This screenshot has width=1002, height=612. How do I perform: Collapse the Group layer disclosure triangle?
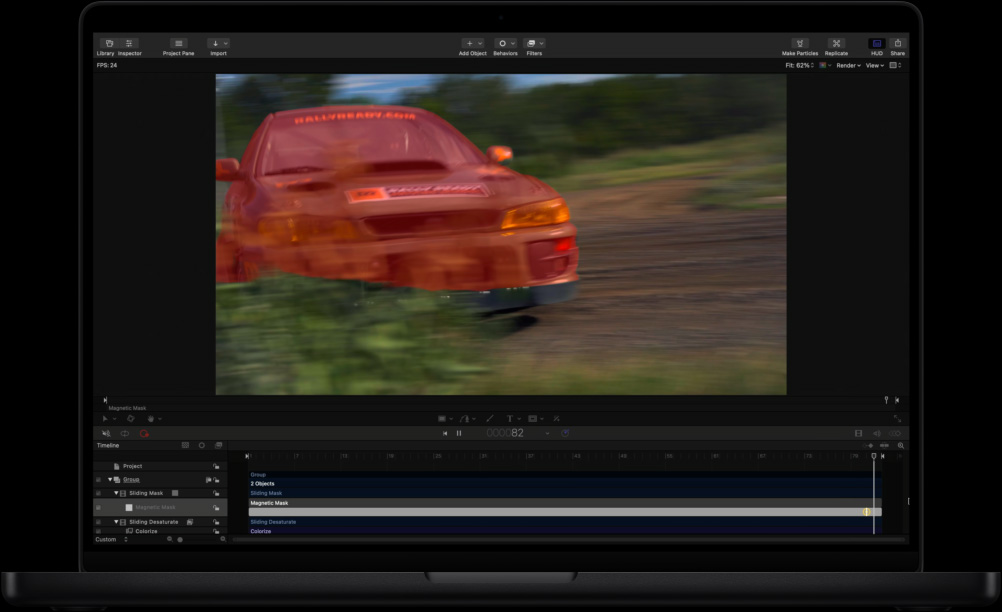point(110,480)
